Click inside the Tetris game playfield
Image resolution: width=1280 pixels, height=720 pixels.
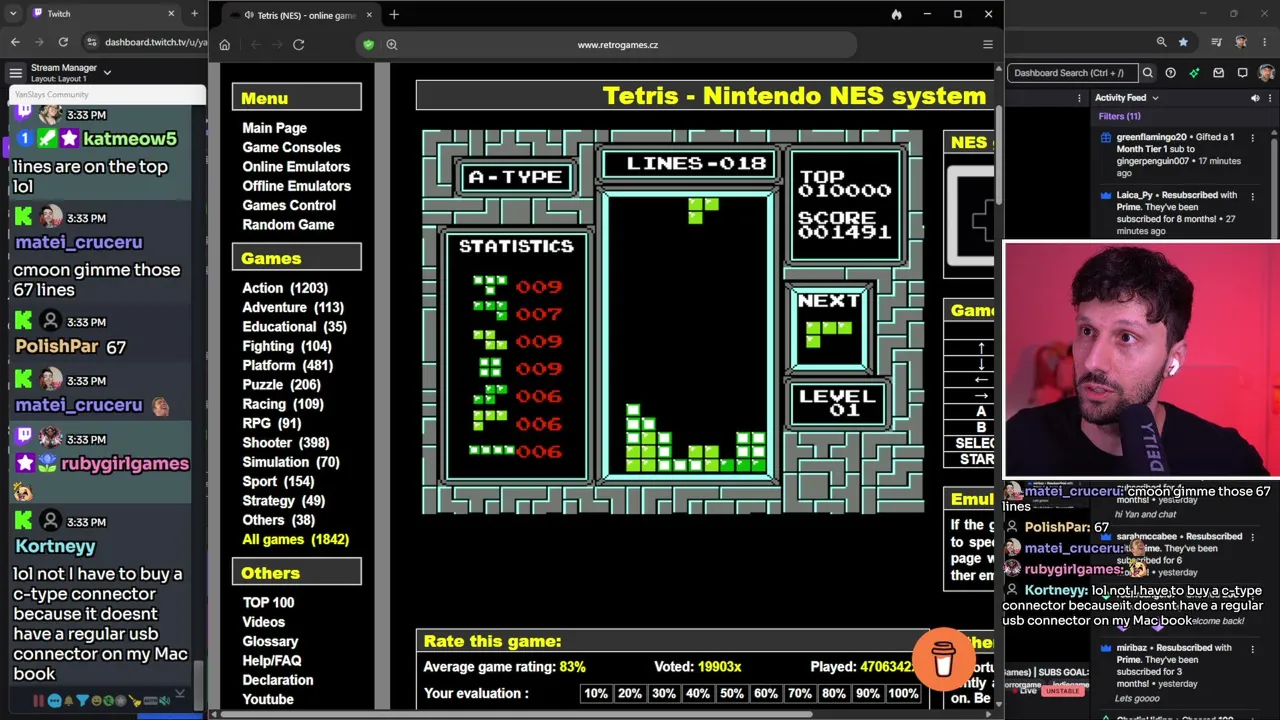coord(689,335)
